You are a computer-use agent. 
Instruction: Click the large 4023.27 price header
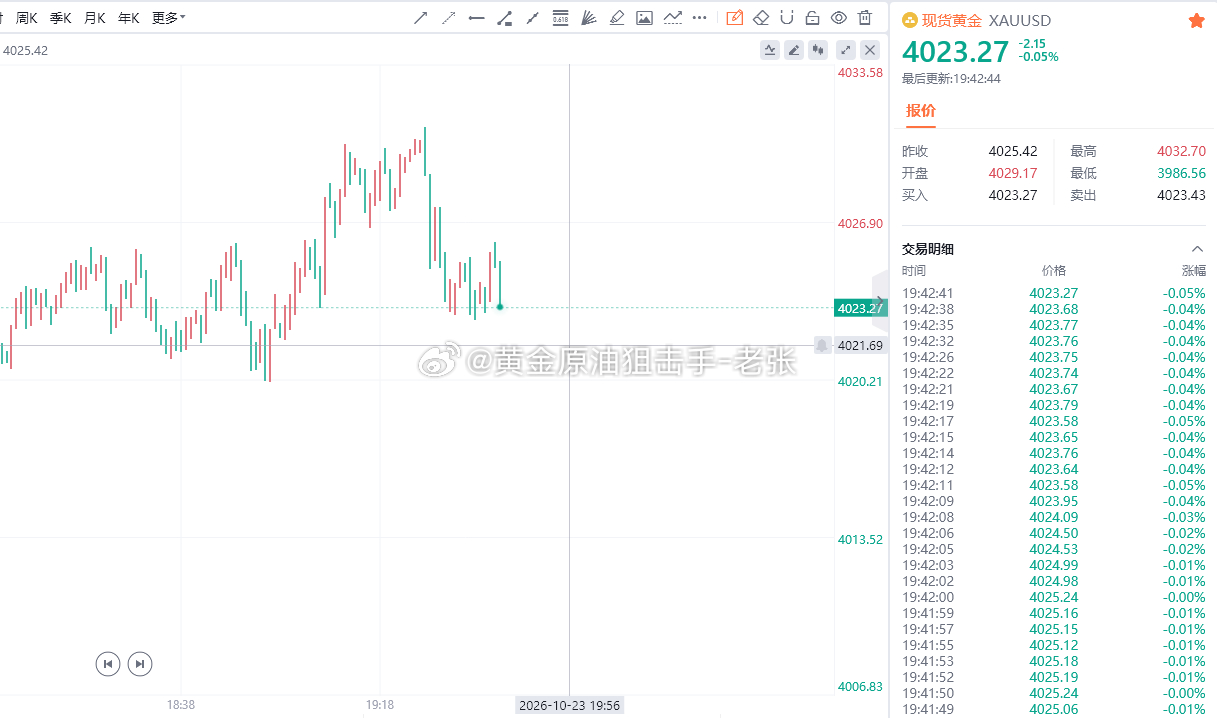[x=957, y=50]
